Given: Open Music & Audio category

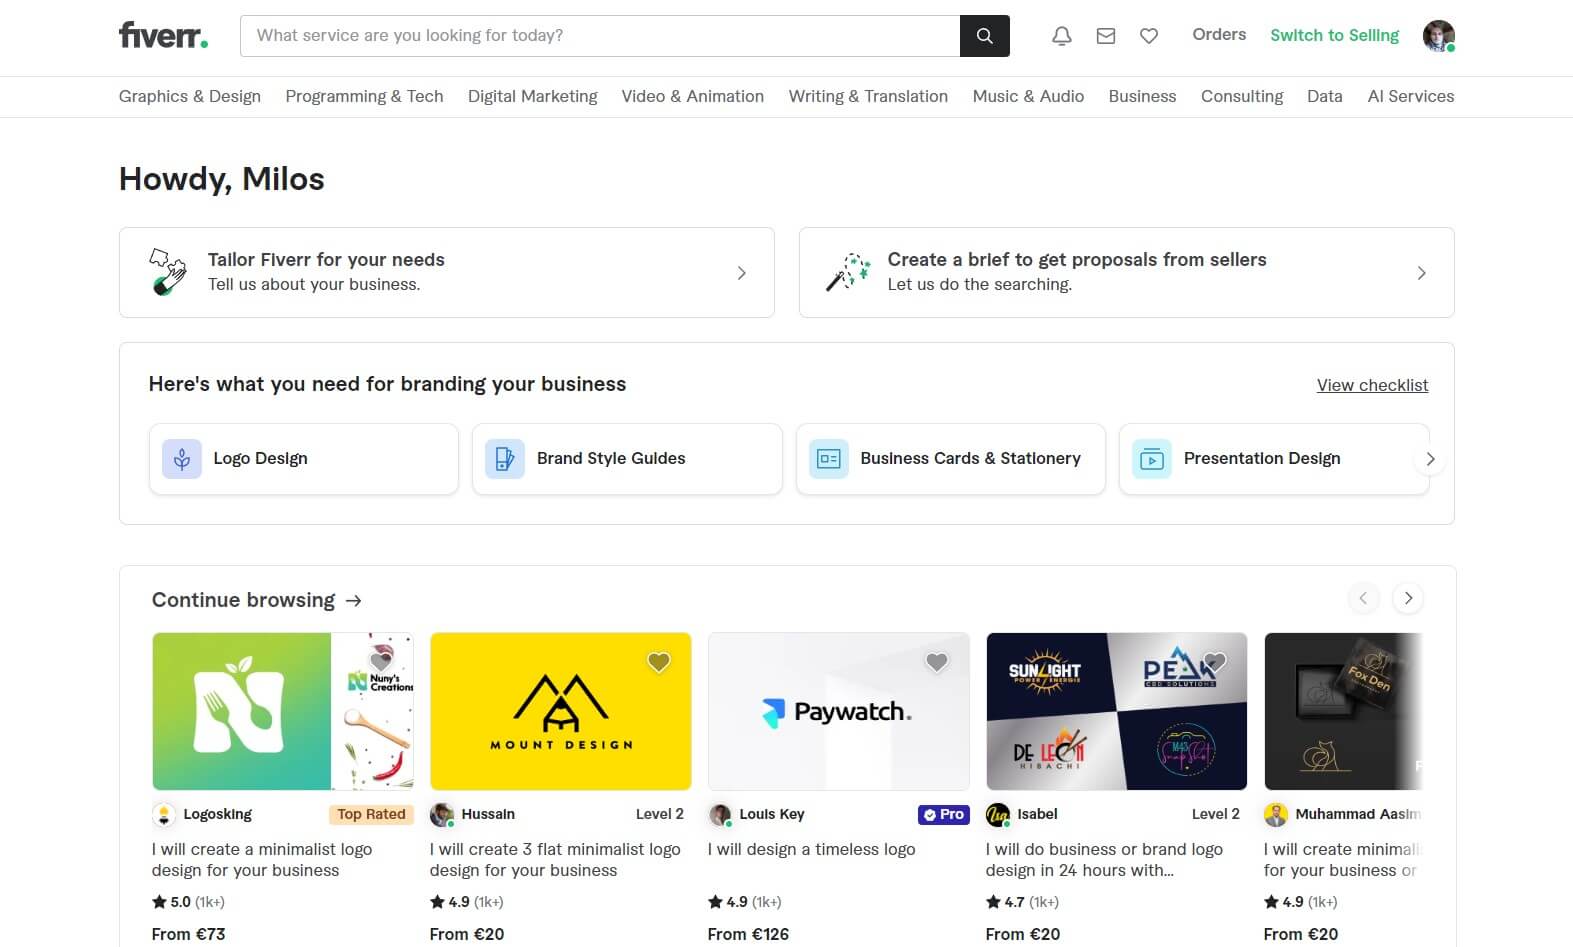Looking at the screenshot, I should (x=1028, y=97).
